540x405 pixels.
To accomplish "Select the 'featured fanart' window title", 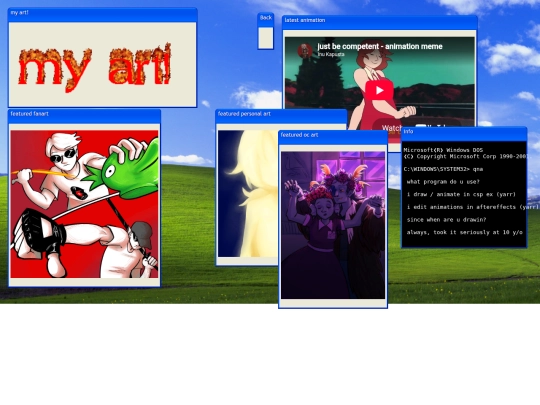I will [x=30, y=114].
